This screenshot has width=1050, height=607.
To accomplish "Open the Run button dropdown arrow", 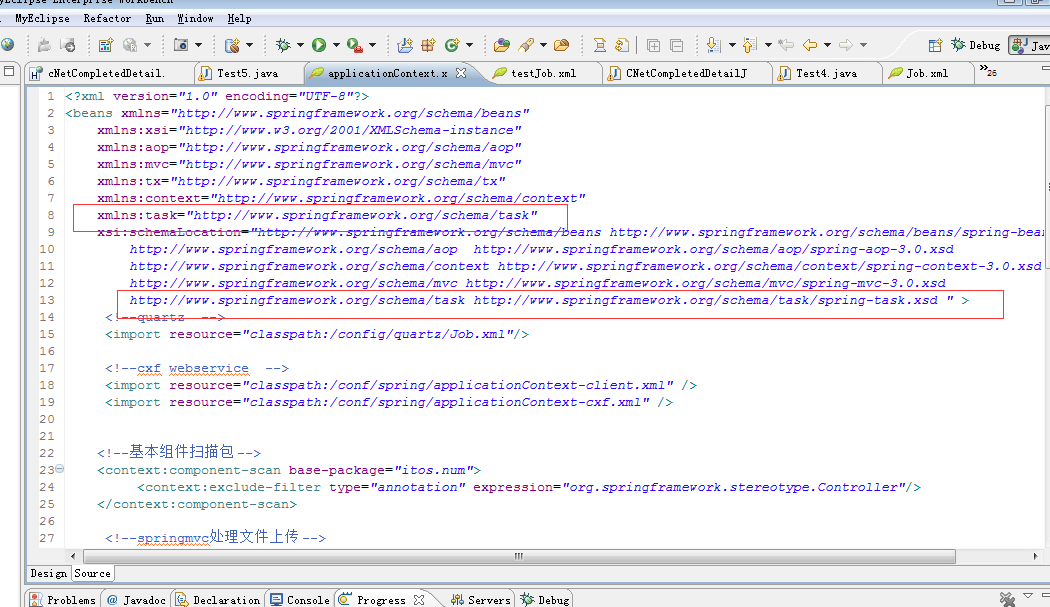I will (335, 45).
